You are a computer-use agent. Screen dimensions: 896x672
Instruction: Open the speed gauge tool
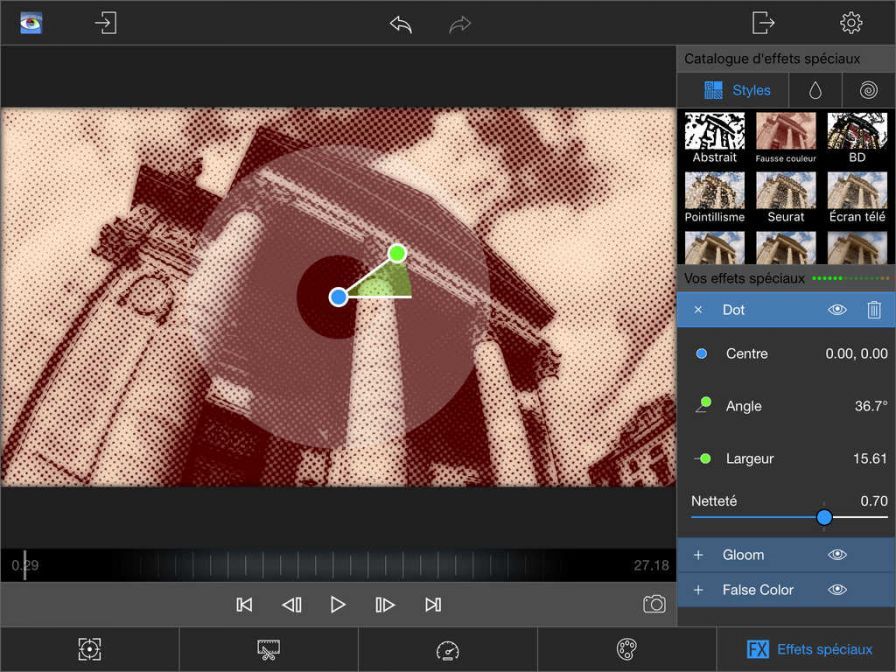447,650
